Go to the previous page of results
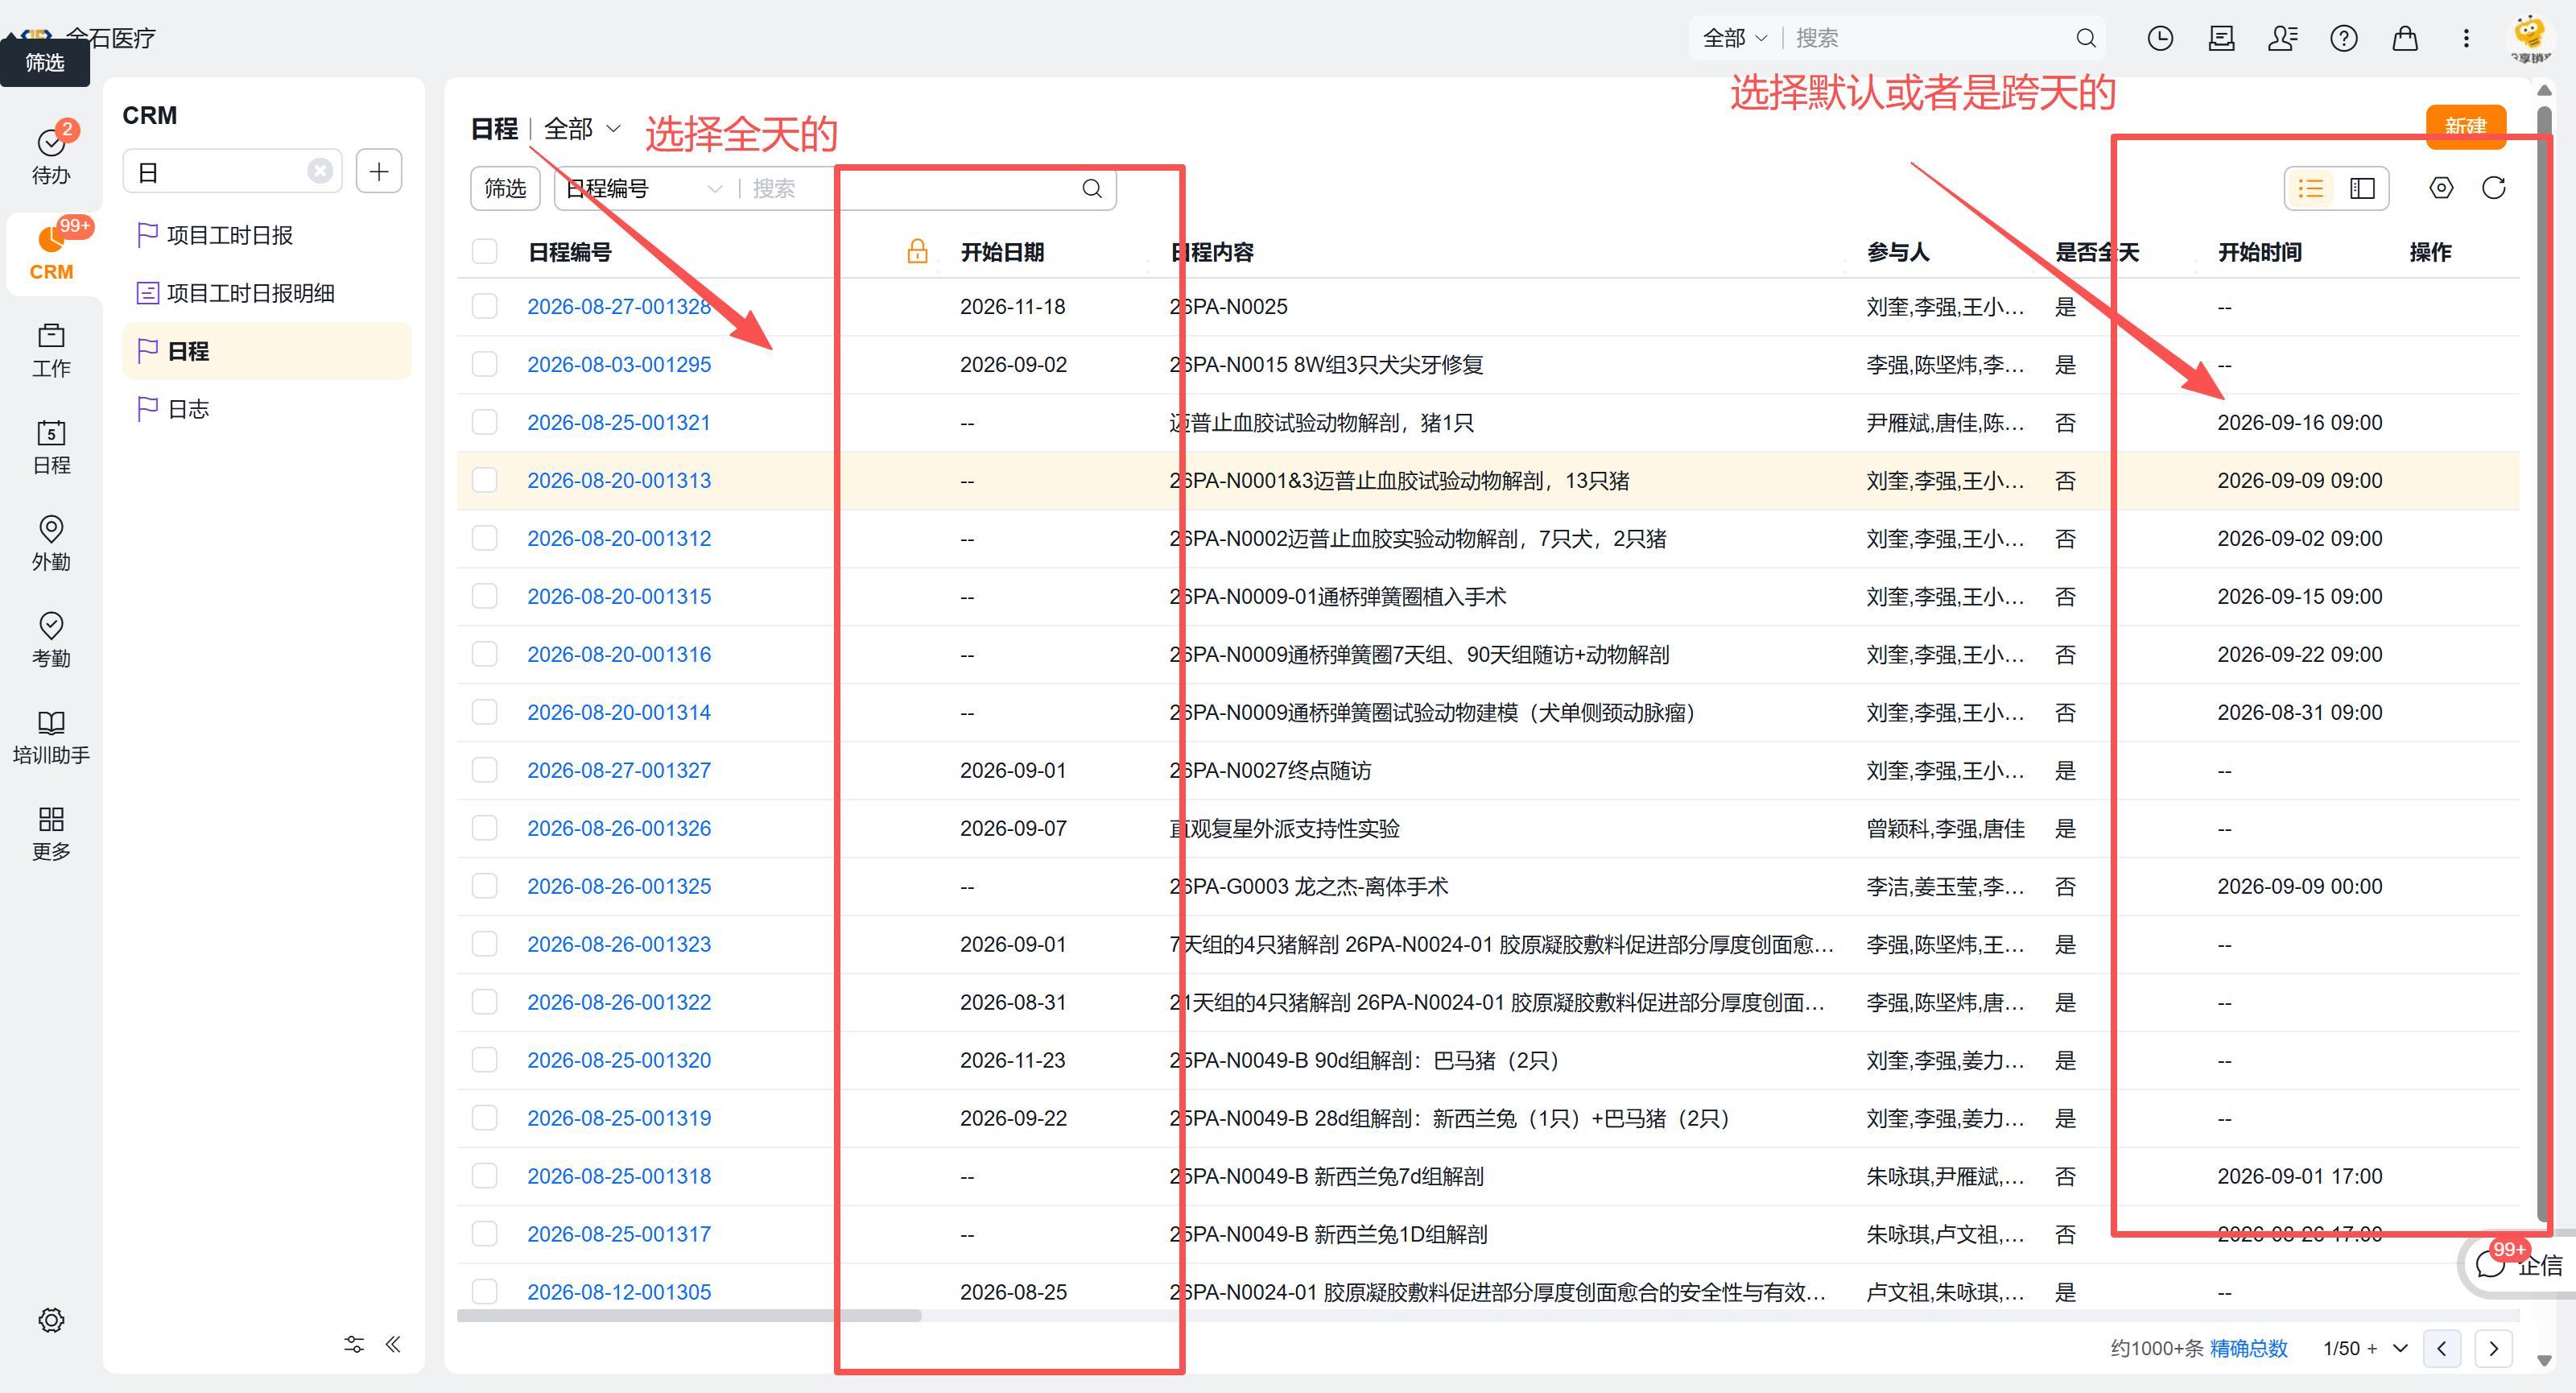This screenshot has width=2576, height=1393. click(x=2442, y=1348)
